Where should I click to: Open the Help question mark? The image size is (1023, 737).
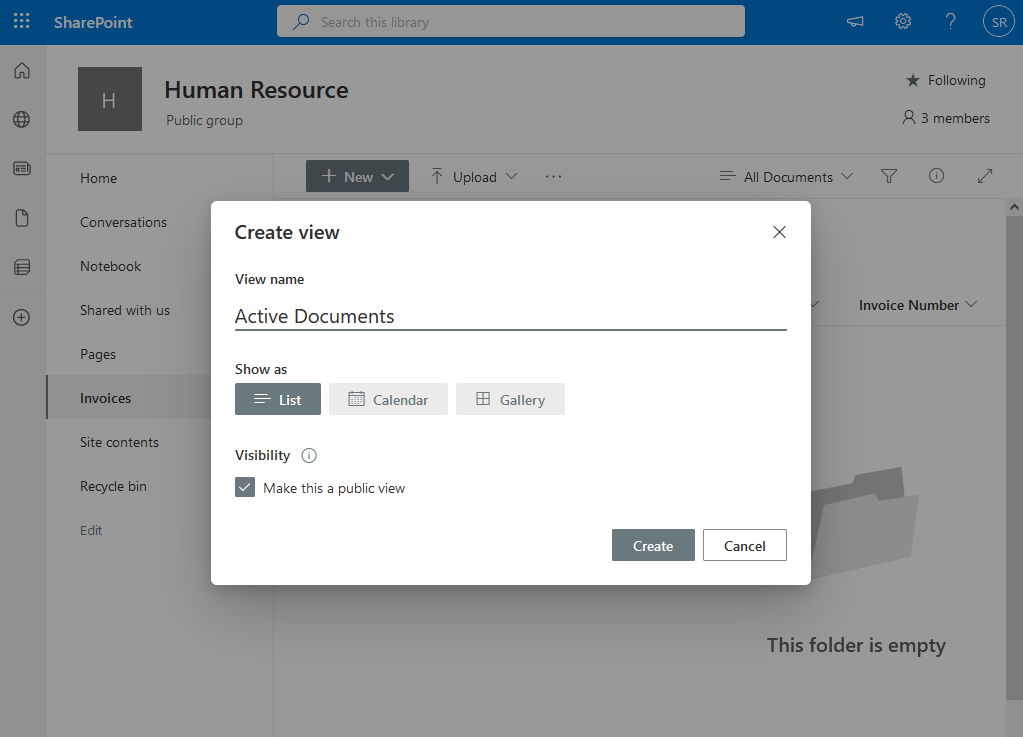click(x=950, y=20)
